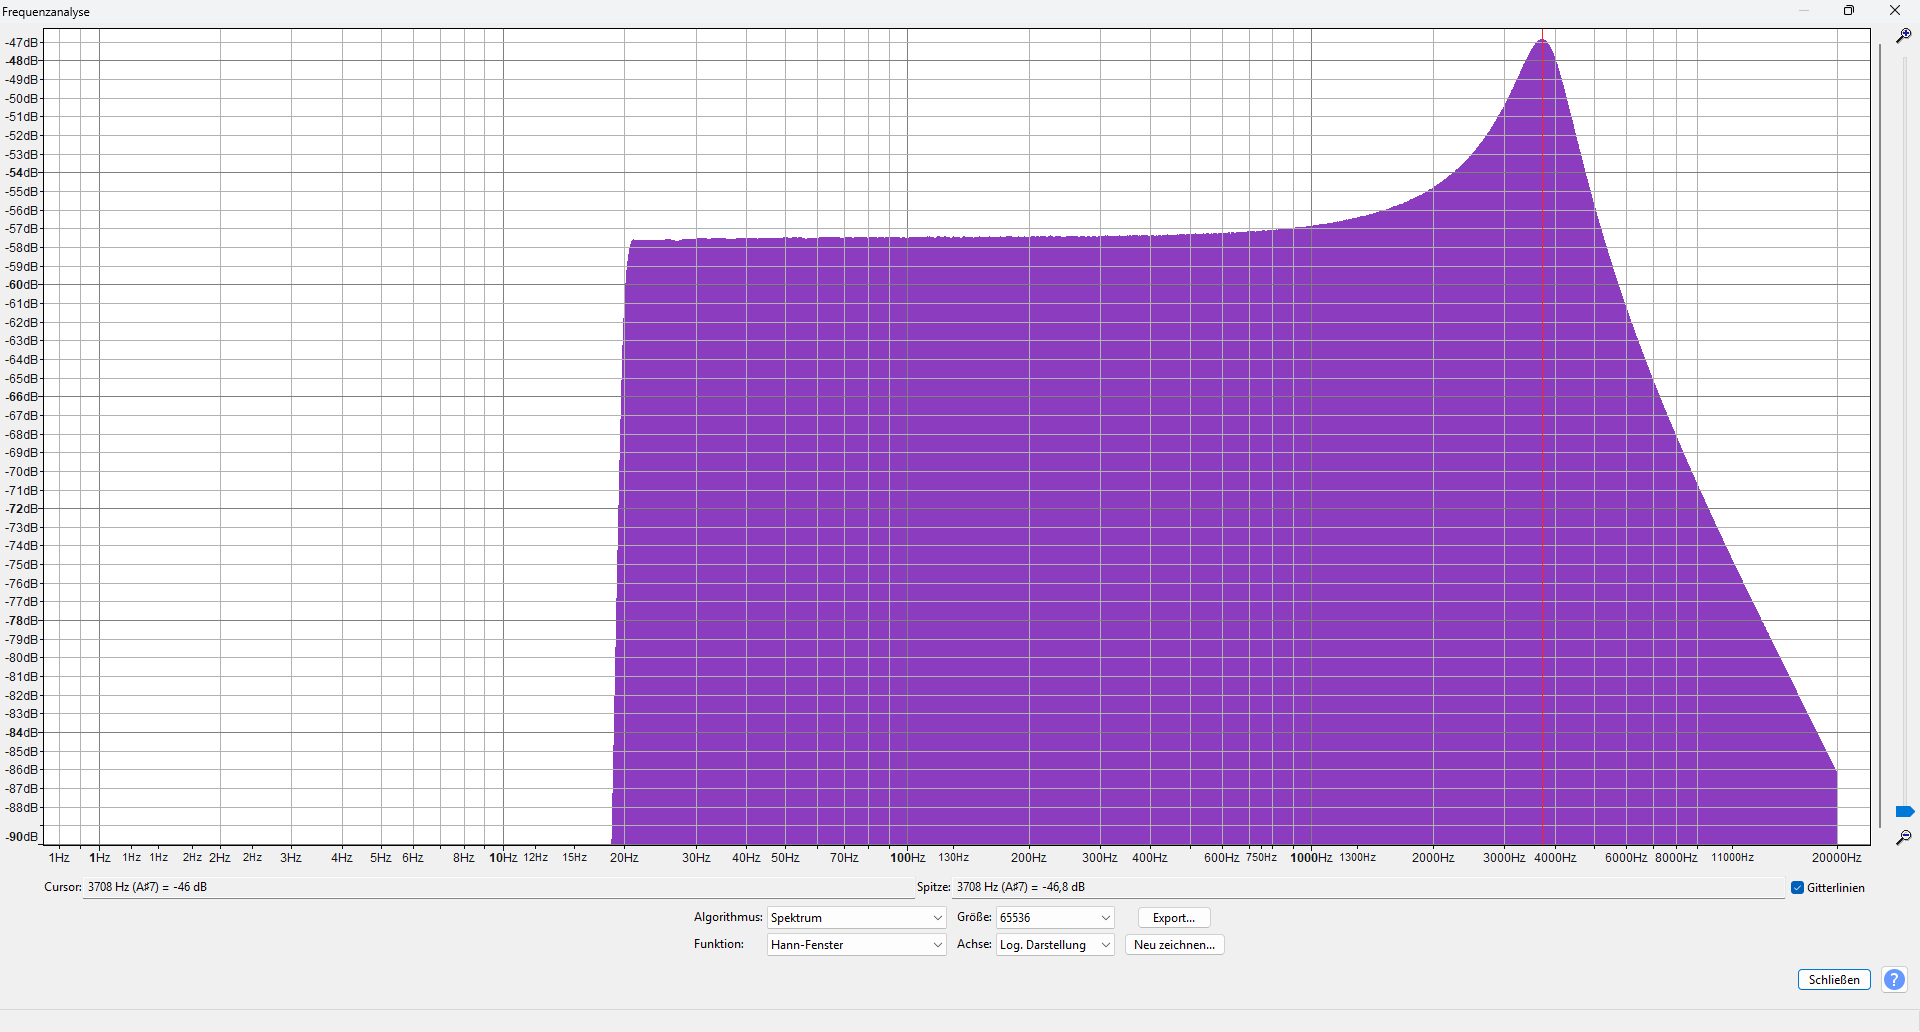Click the Neu zeichnen... button

(1174, 945)
